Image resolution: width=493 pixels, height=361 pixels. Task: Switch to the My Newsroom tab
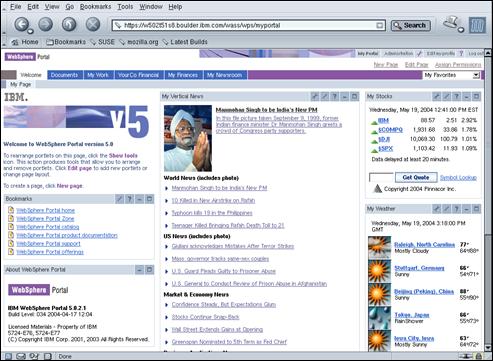pyautogui.click(x=225, y=75)
